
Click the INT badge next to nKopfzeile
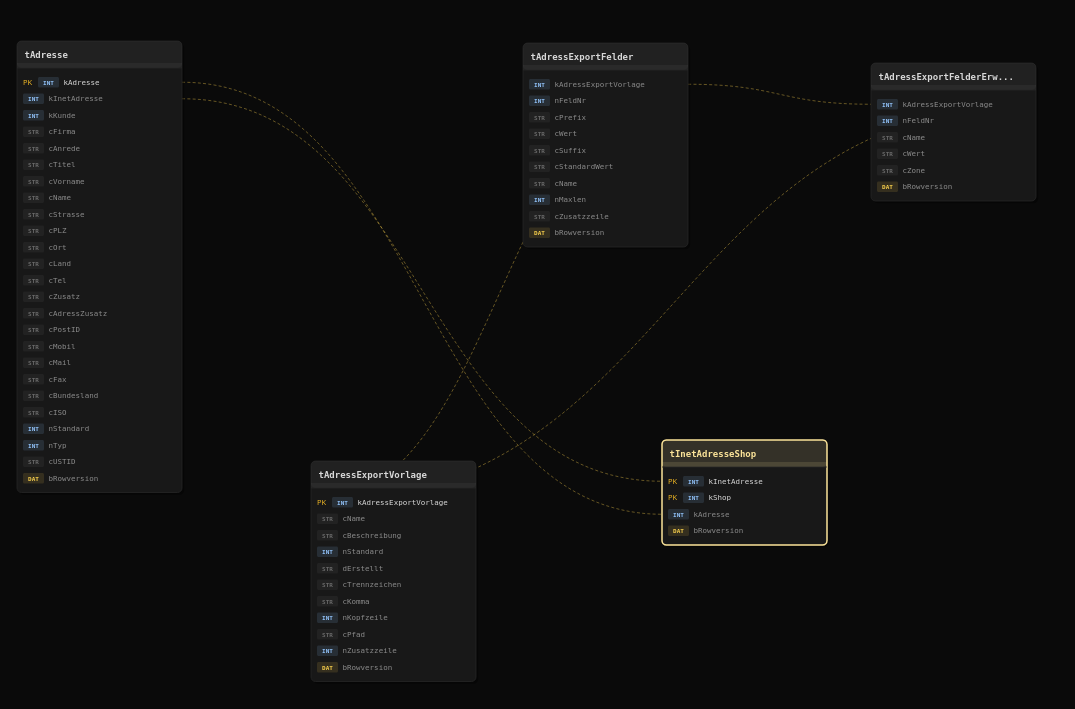pyautogui.click(x=327, y=618)
